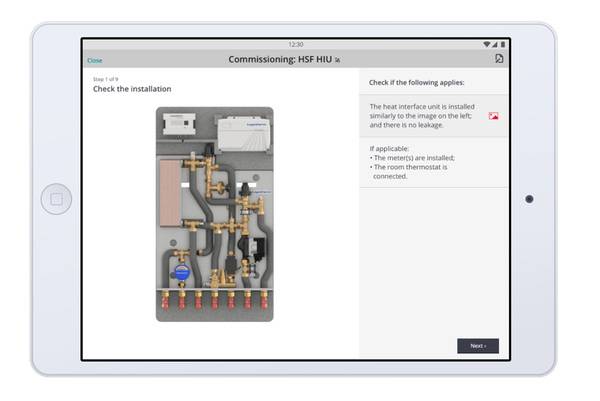Go to the next commissioning step
This screenshot has height=401, width=600.
coord(477,346)
